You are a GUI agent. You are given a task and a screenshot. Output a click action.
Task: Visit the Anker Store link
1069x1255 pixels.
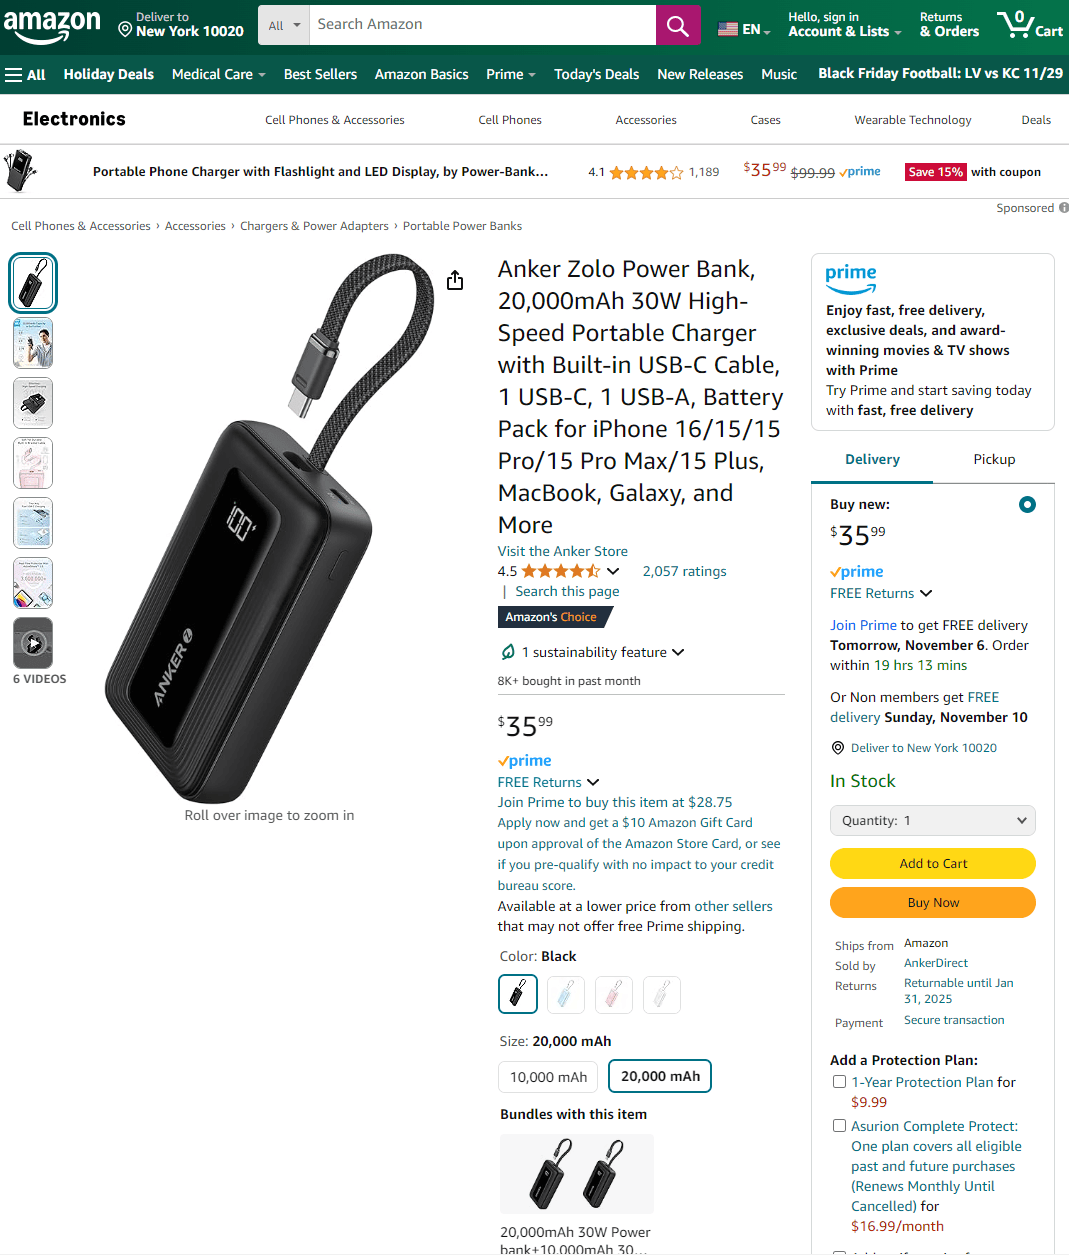point(563,551)
